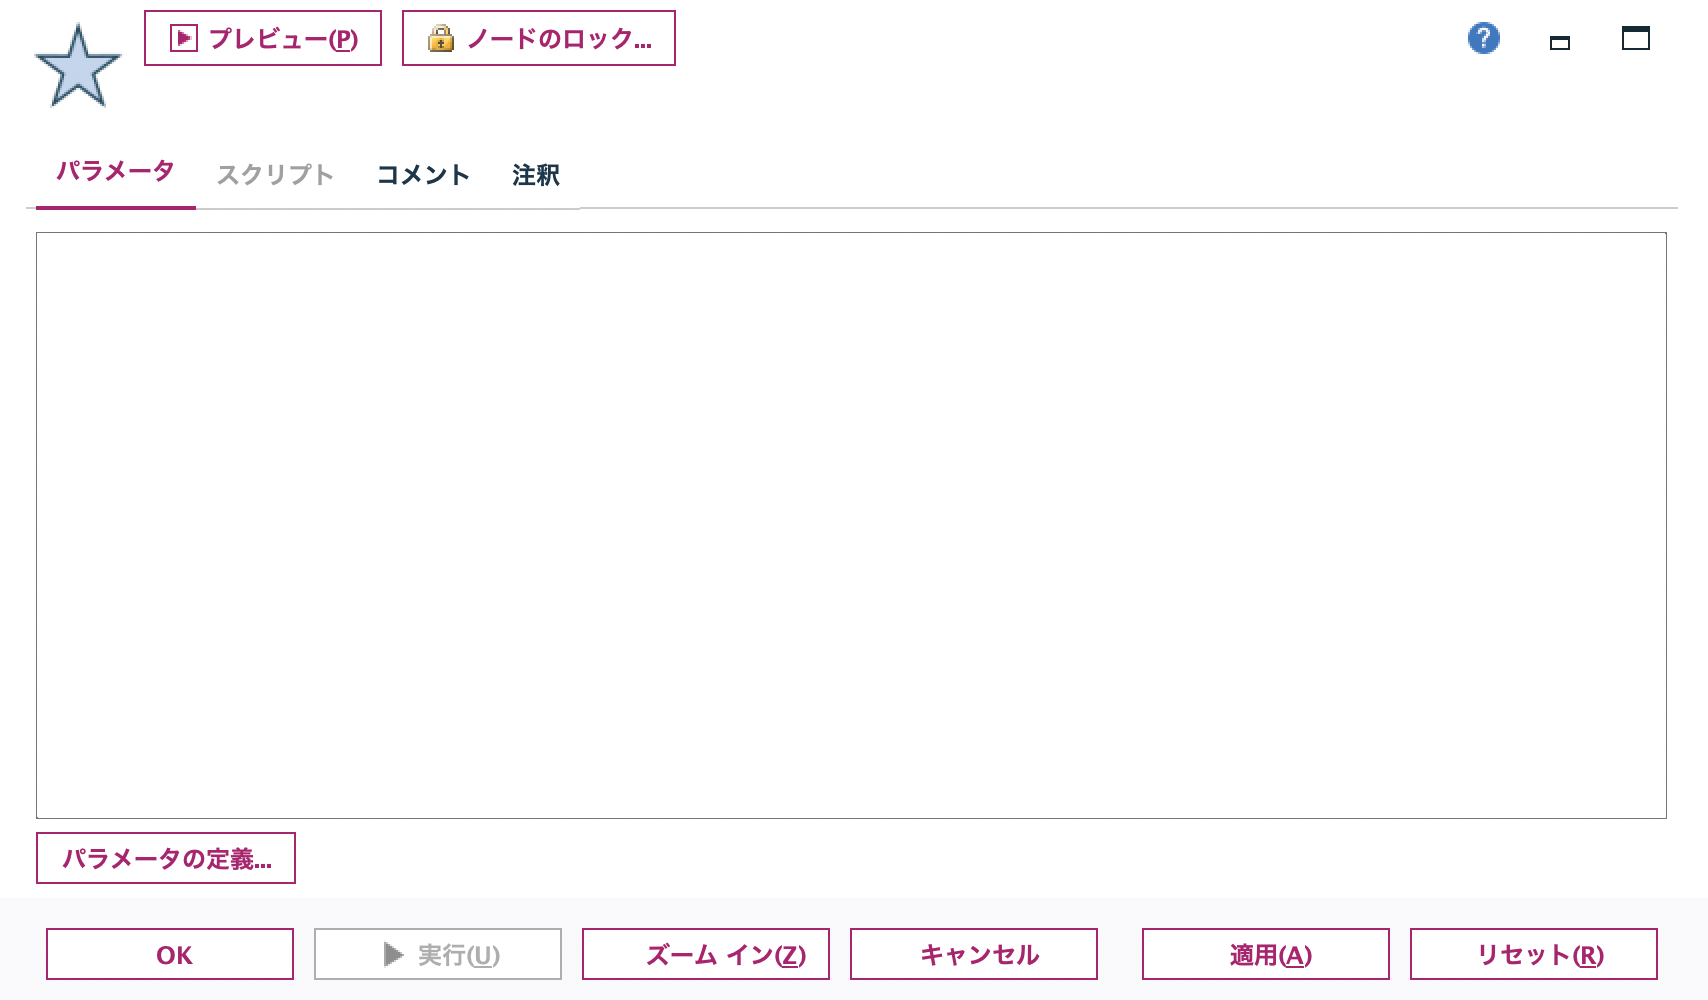Confirm settings with OK button
Image resolution: width=1708 pixels, height=1000 pixels.
pyautogui.click(x=168, y=954)
